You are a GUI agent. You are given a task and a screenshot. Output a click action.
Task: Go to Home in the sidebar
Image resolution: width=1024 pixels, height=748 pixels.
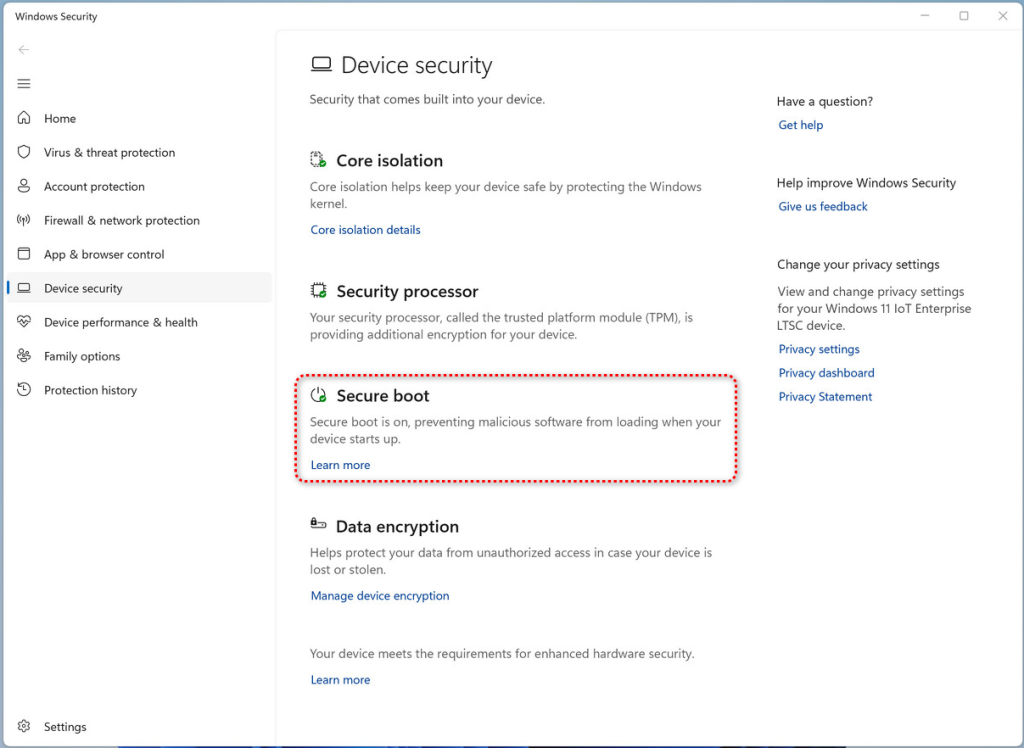pos(139,118)
